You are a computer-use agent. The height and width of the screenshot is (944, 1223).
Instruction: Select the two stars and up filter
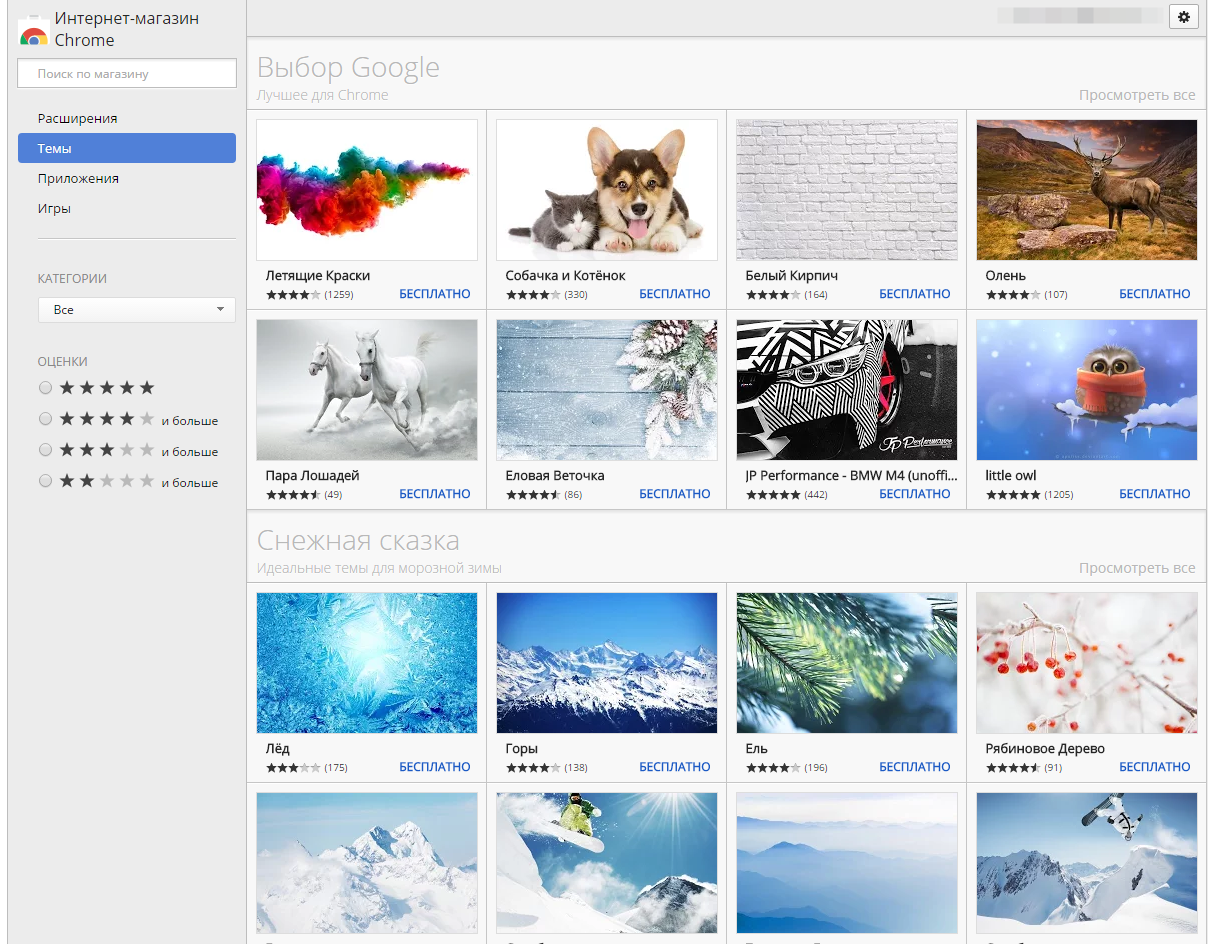pyautogui.click(x=46, y=481)
